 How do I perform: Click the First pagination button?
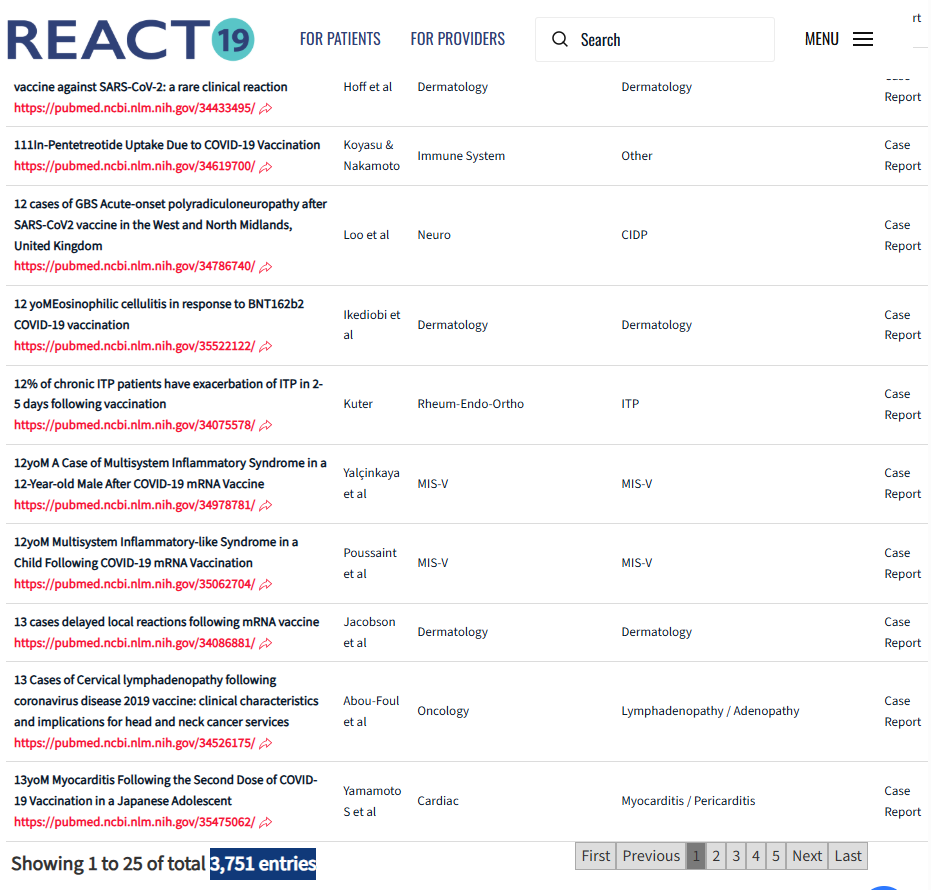(x=596, y=856)
